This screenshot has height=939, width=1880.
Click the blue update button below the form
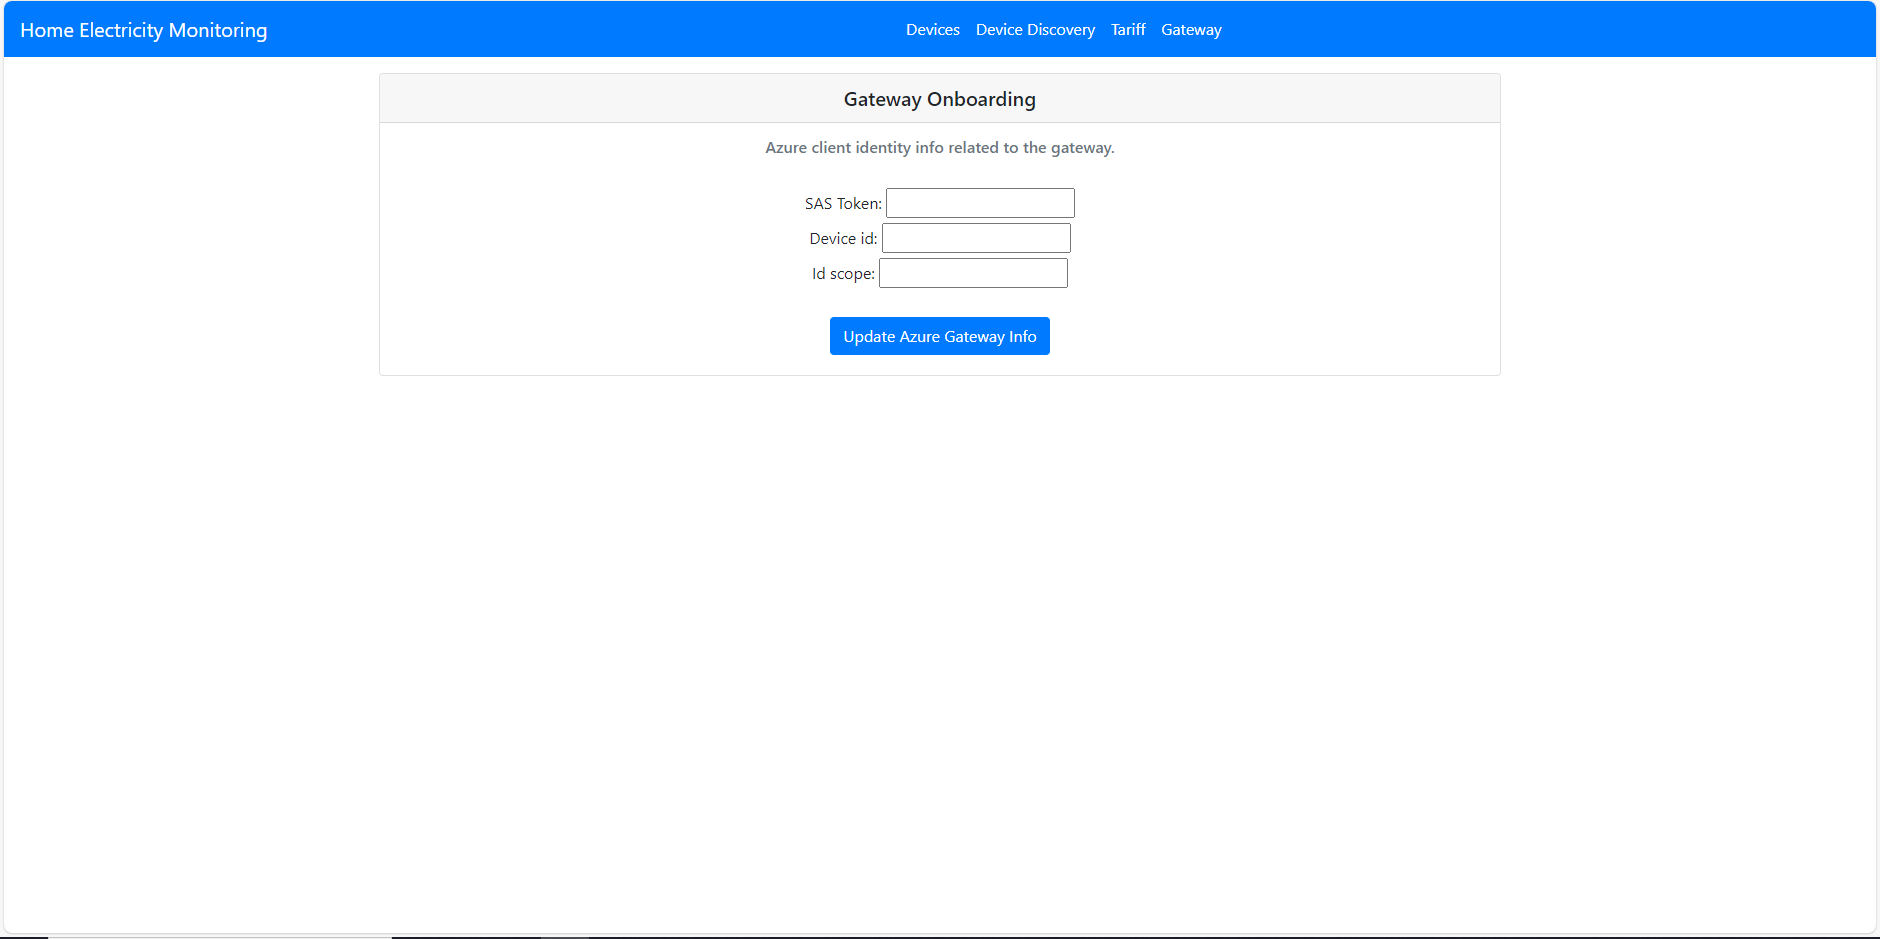939,336
